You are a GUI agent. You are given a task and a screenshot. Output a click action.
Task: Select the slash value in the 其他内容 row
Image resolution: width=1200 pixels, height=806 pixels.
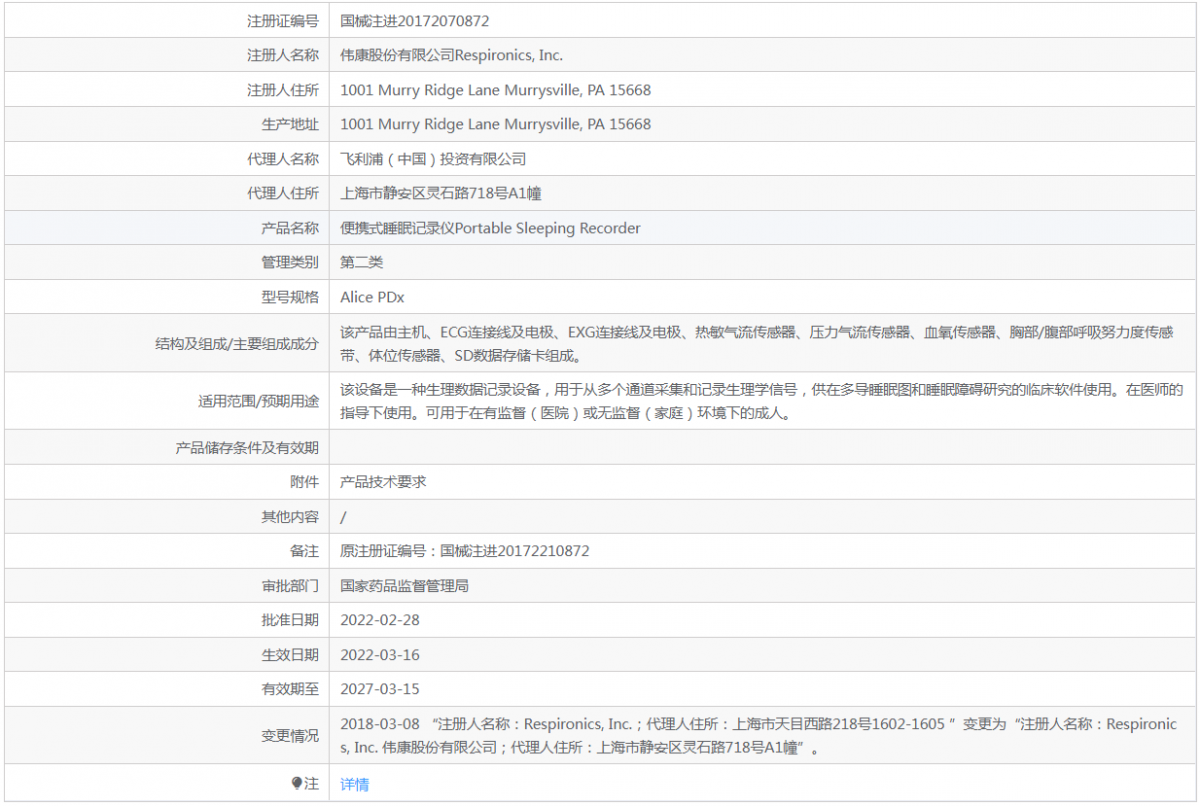coord(343,516)
